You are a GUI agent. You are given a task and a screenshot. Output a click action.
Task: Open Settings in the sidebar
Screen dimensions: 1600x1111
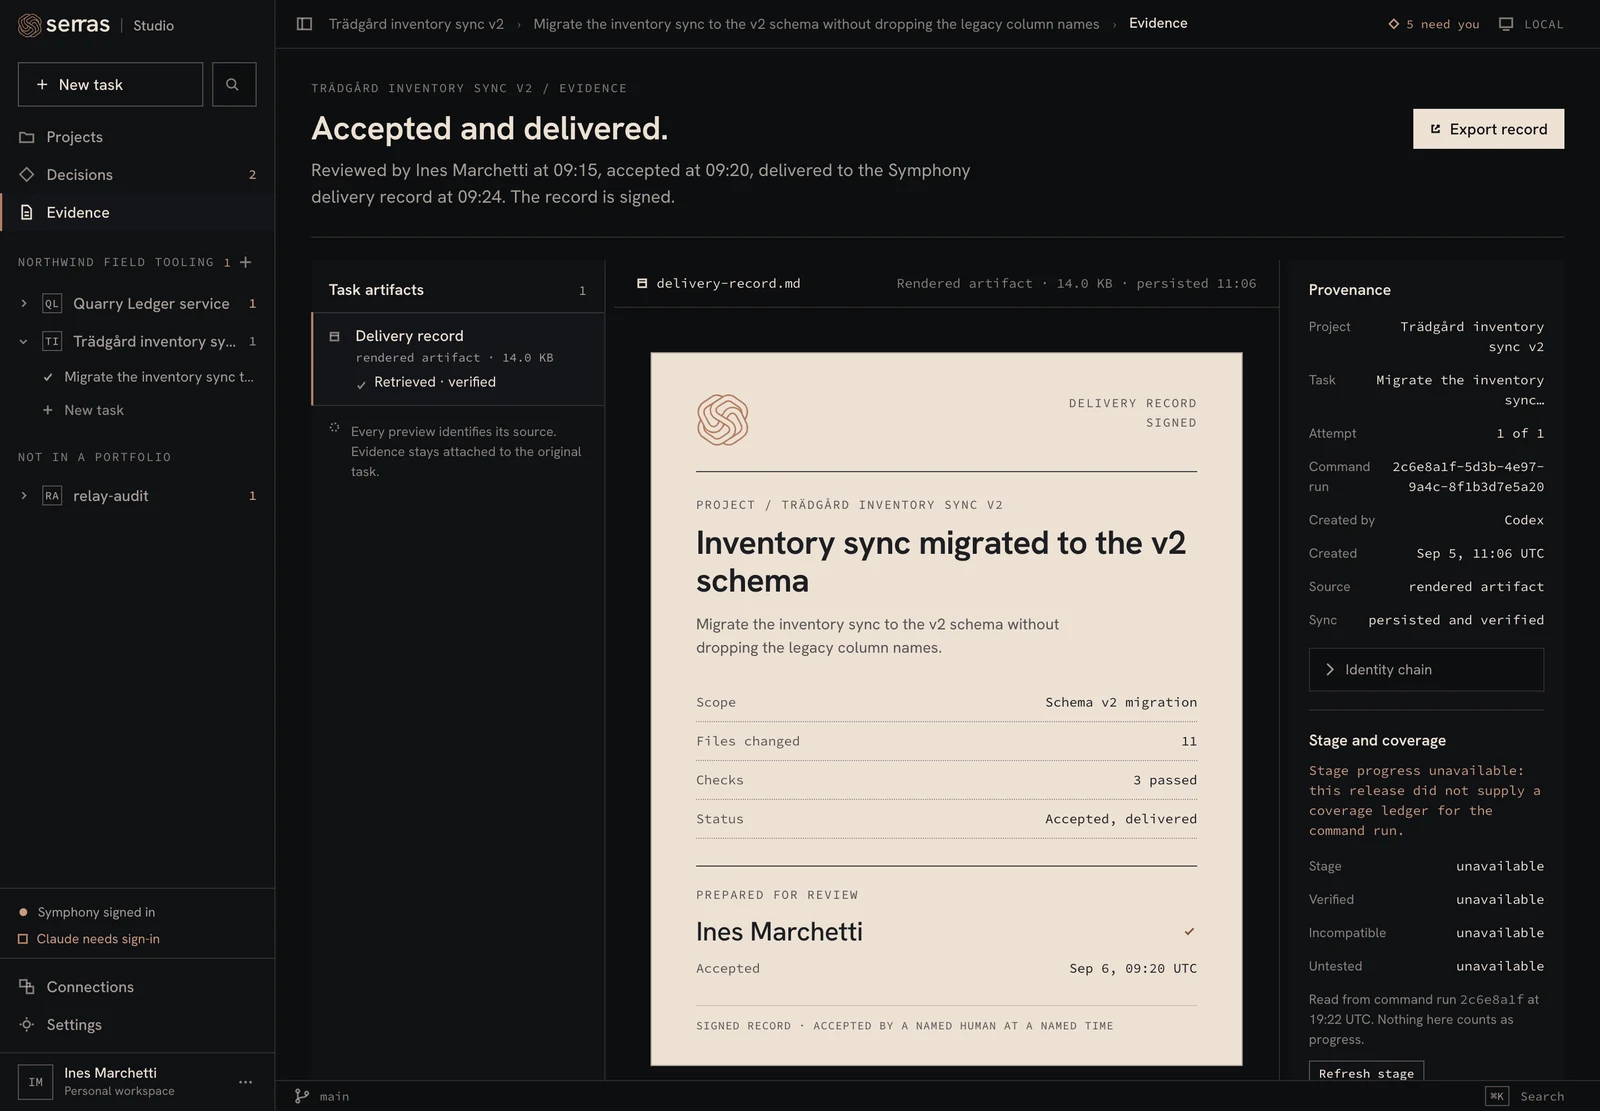(x=137, y=1025)
